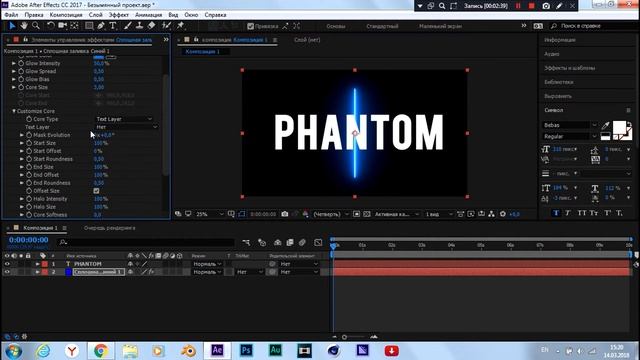The height and width of the screenshot is (360, 640).
Task: Click the Windows Start button
Action: pyautogui.click(x=13, y=351)
